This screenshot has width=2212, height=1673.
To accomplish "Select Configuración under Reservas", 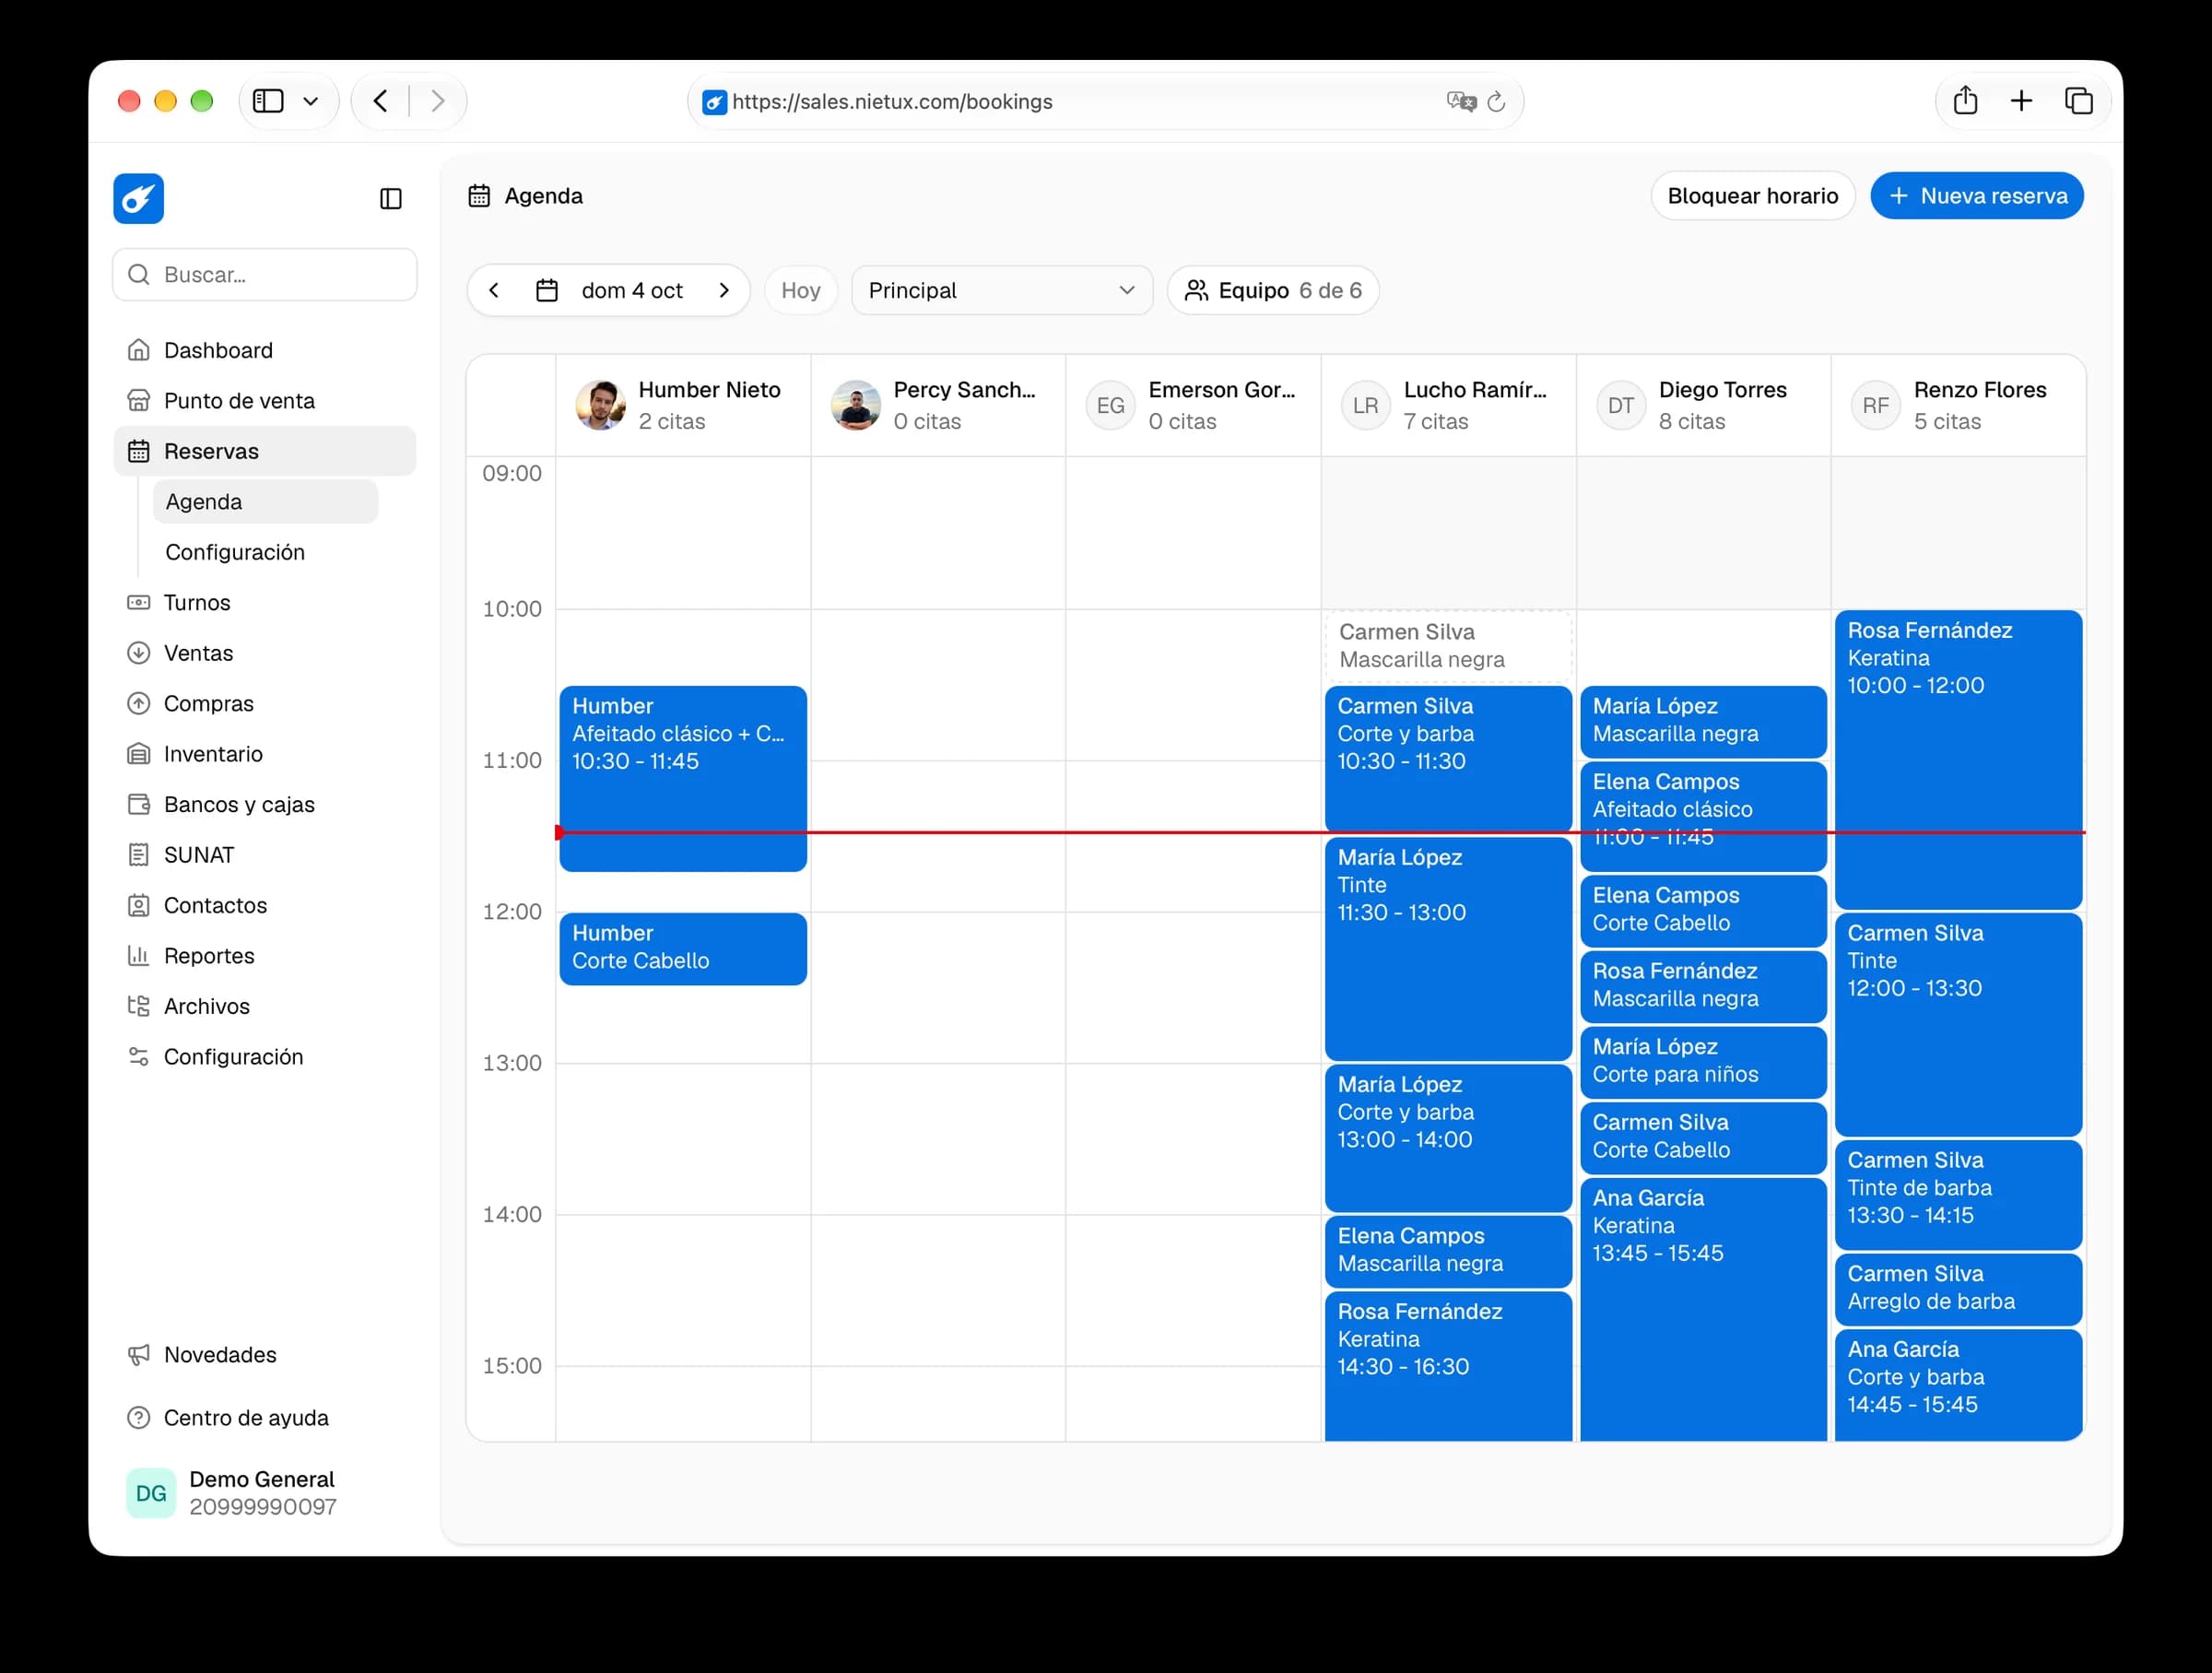I will pos(265,553).
